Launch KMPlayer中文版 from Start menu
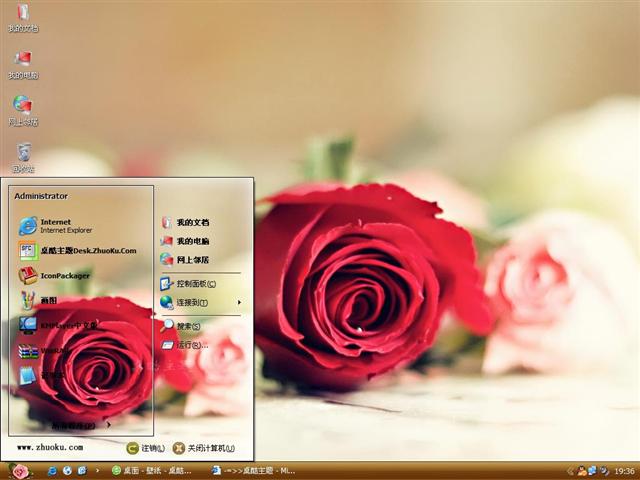 coord(58,325)
